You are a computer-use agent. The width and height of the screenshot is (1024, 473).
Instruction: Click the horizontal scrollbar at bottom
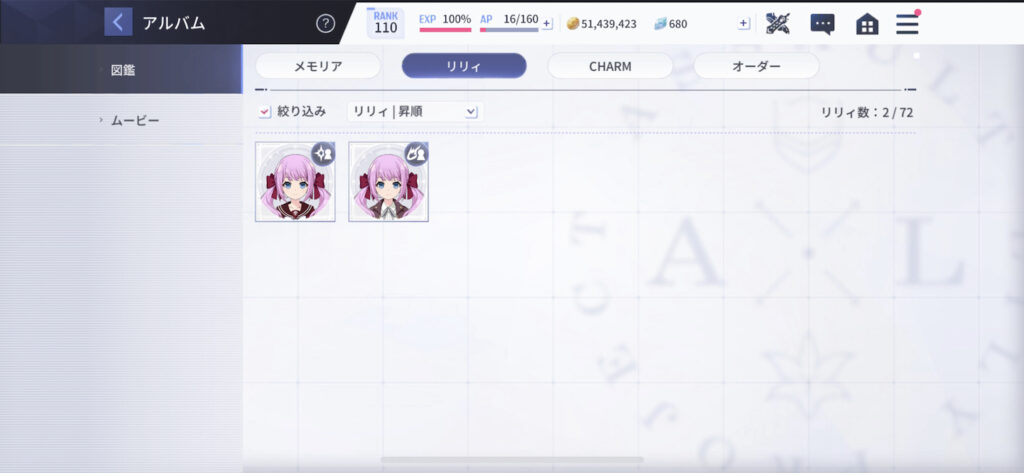coord(512,460)
